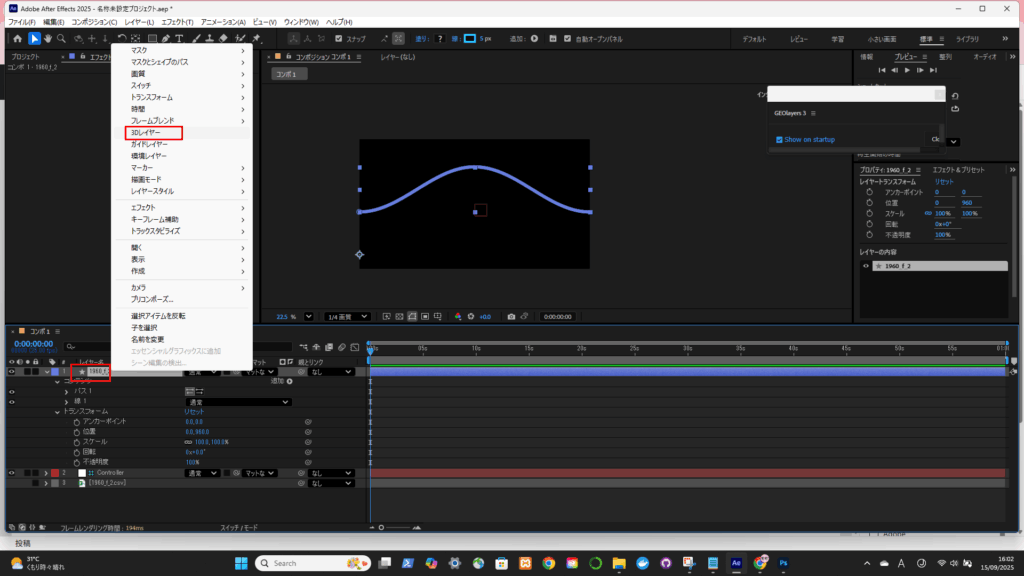Select the Eraser tool
Viewport: 1024px width, 576px height.
(225, 39)
